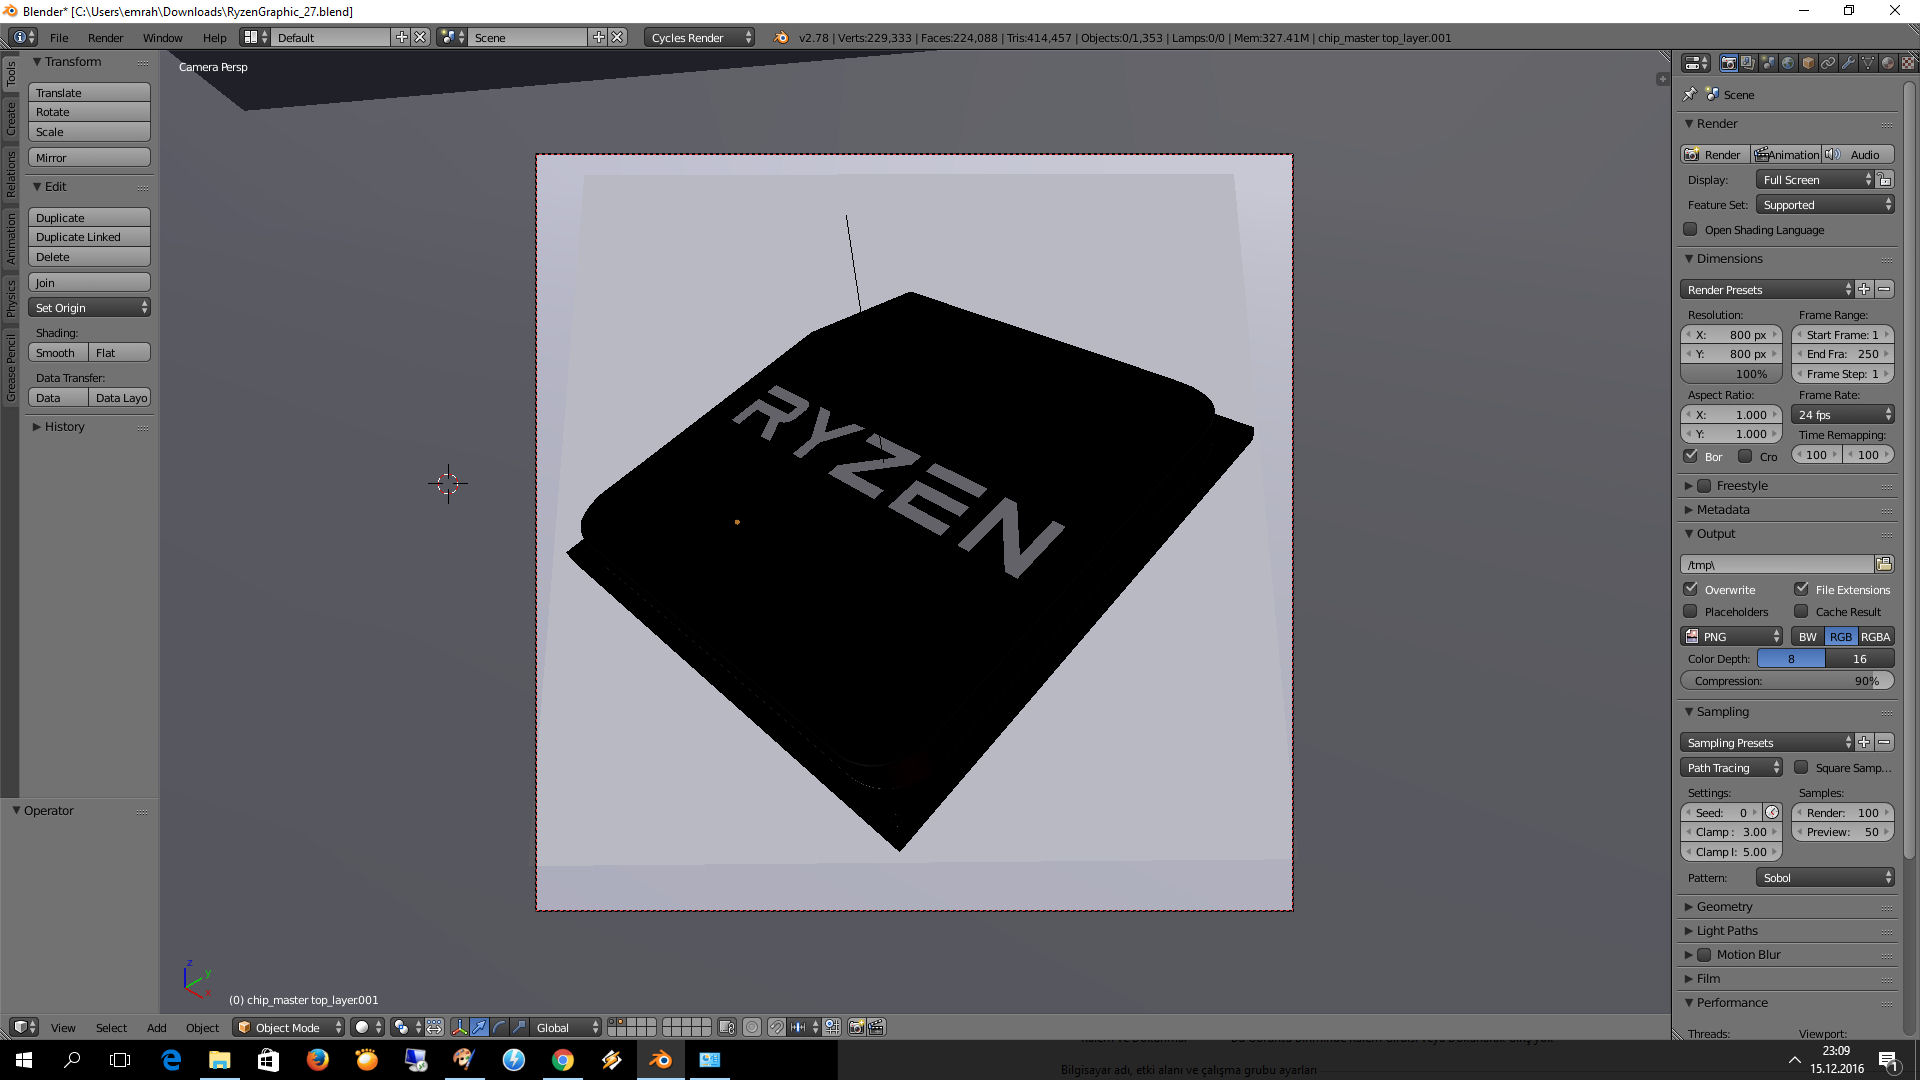Image resolution: width=1920 pixels, height=1080 pixels.
Task: Open the Cycles Render engine dropdown
Action: [700, 37]
